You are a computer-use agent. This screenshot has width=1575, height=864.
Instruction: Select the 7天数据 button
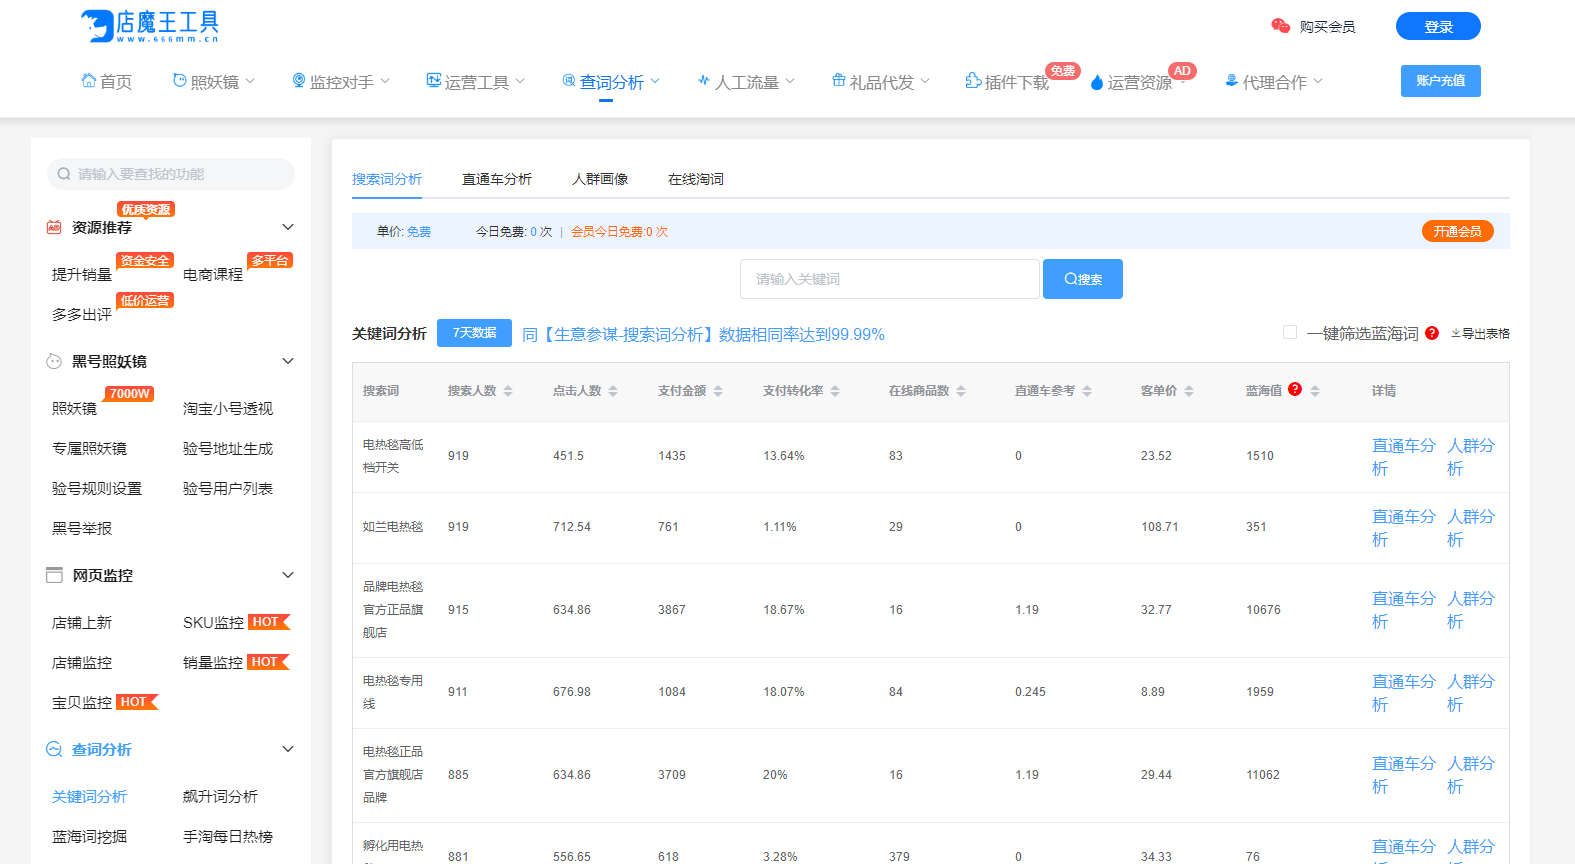click(x=474, y=333)
